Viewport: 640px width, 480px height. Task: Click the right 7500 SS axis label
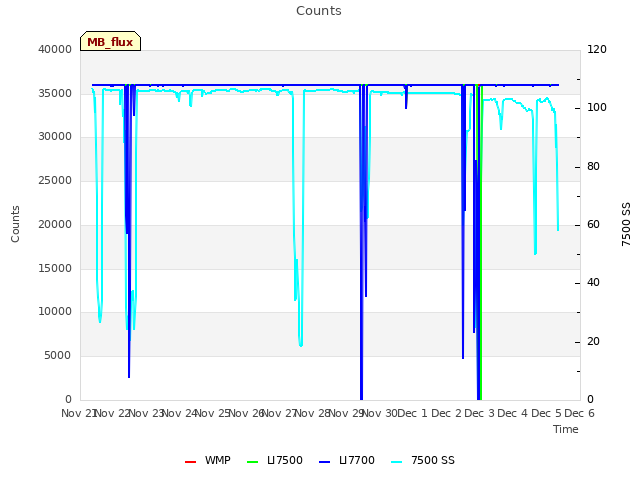click(x=626, y=224)
